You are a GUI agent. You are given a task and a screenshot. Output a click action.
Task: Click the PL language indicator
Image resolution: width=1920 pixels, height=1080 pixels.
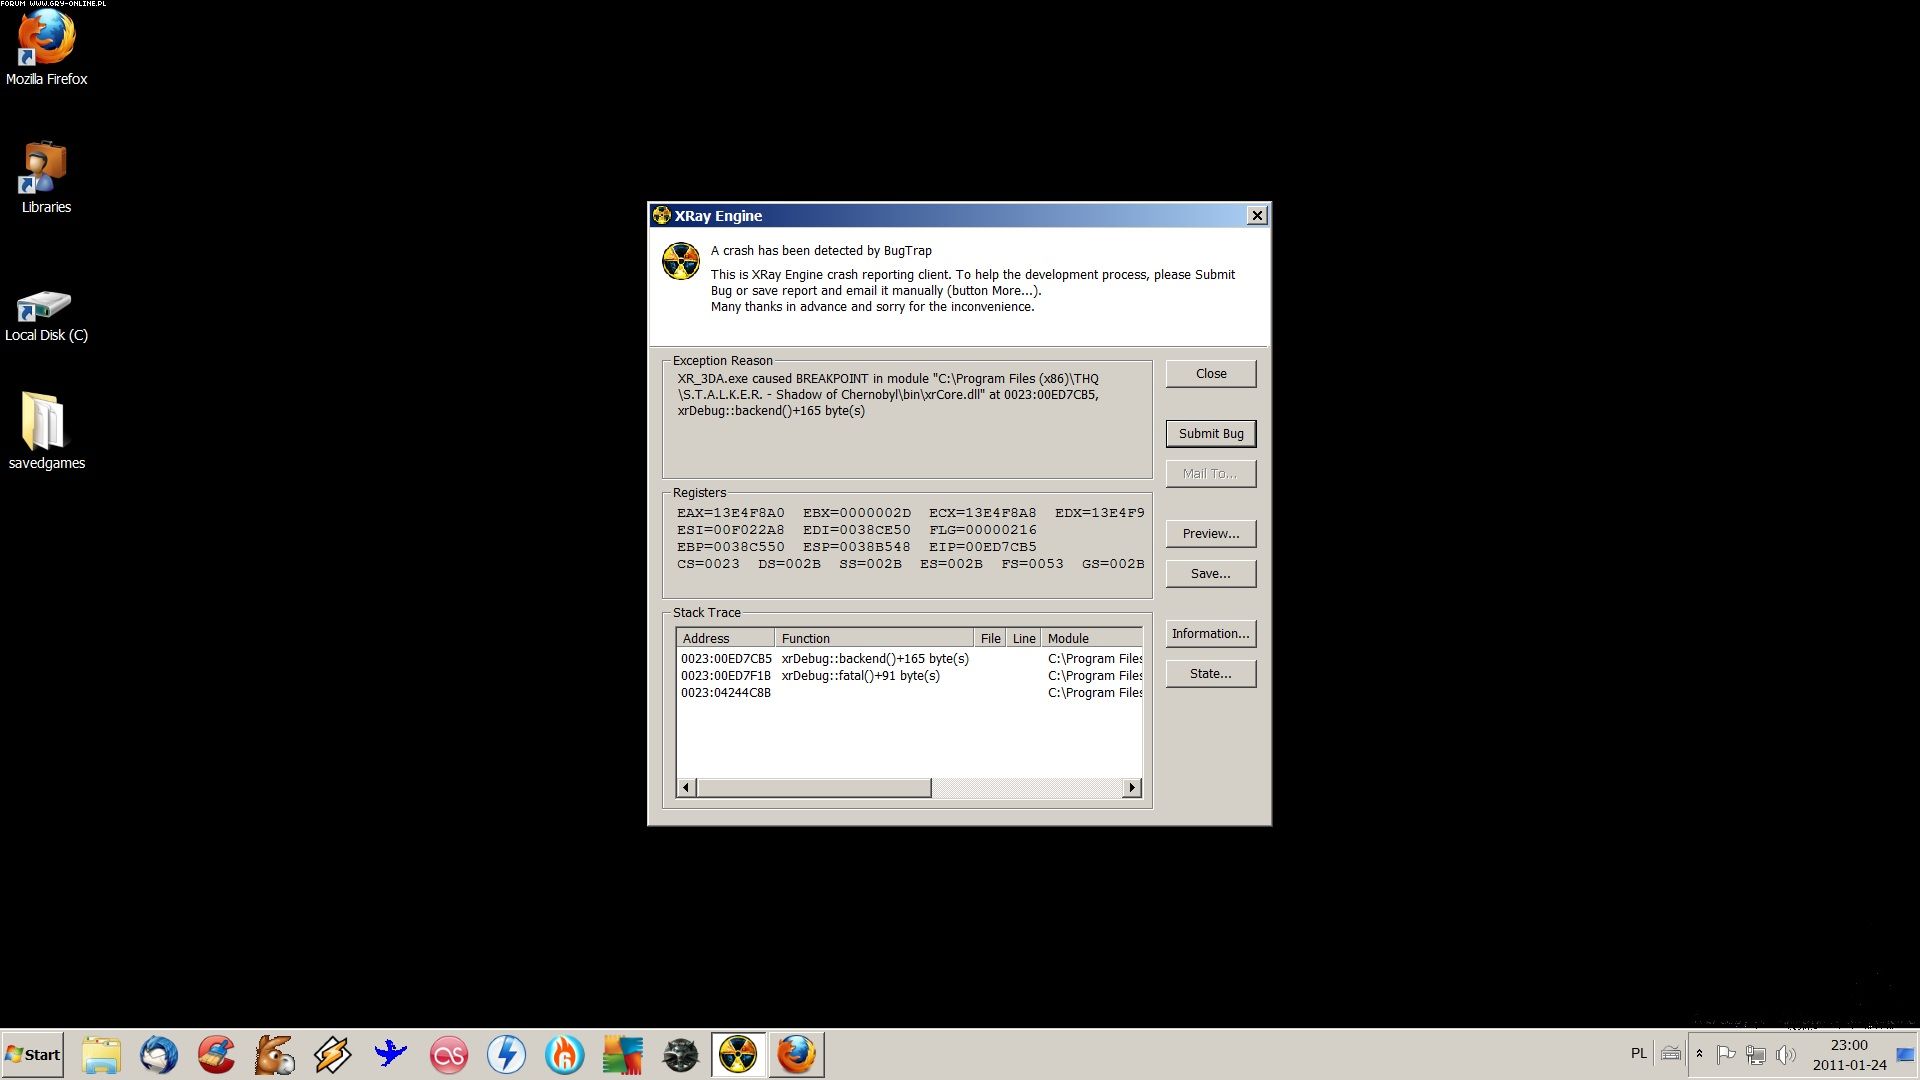1639,1054
